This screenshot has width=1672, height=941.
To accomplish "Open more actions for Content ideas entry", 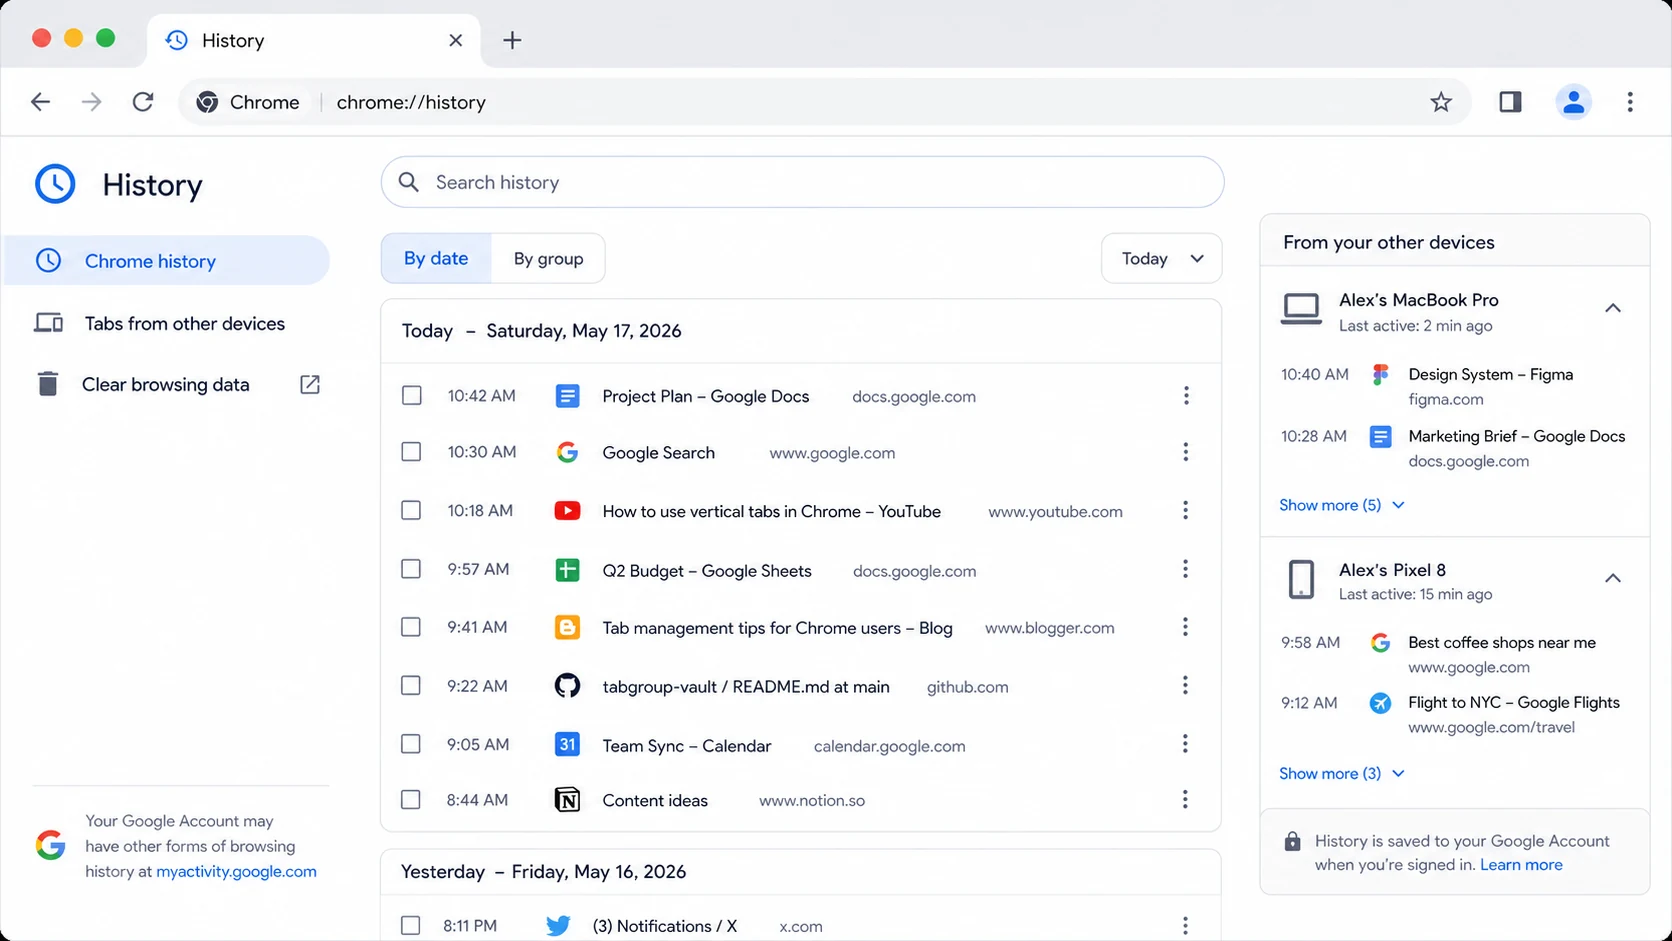I will tap(1186, 800).
